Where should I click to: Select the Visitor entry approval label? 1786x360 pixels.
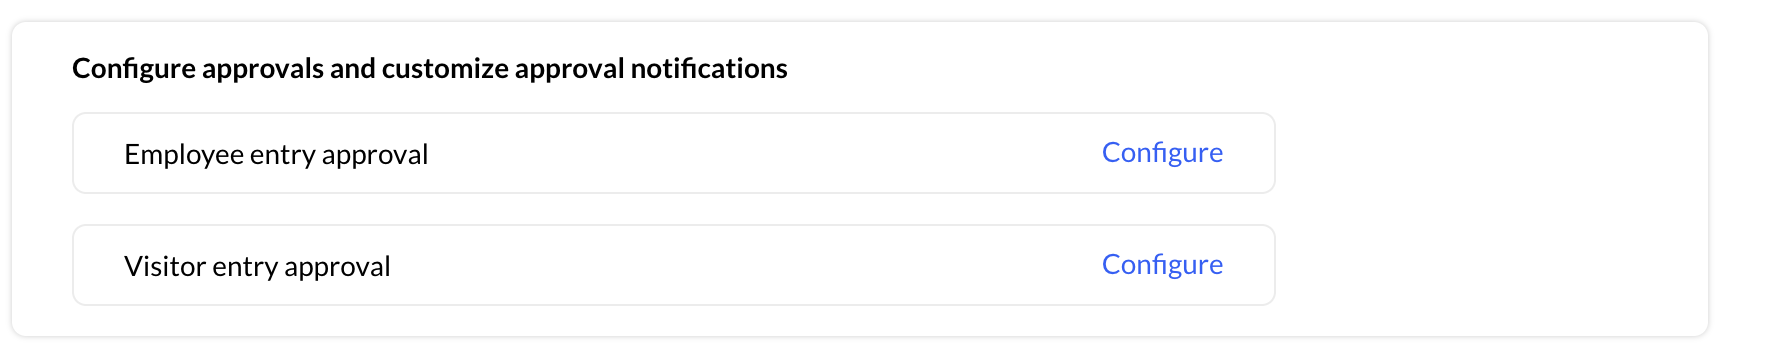pyautogui.click(x=257, y=267)
